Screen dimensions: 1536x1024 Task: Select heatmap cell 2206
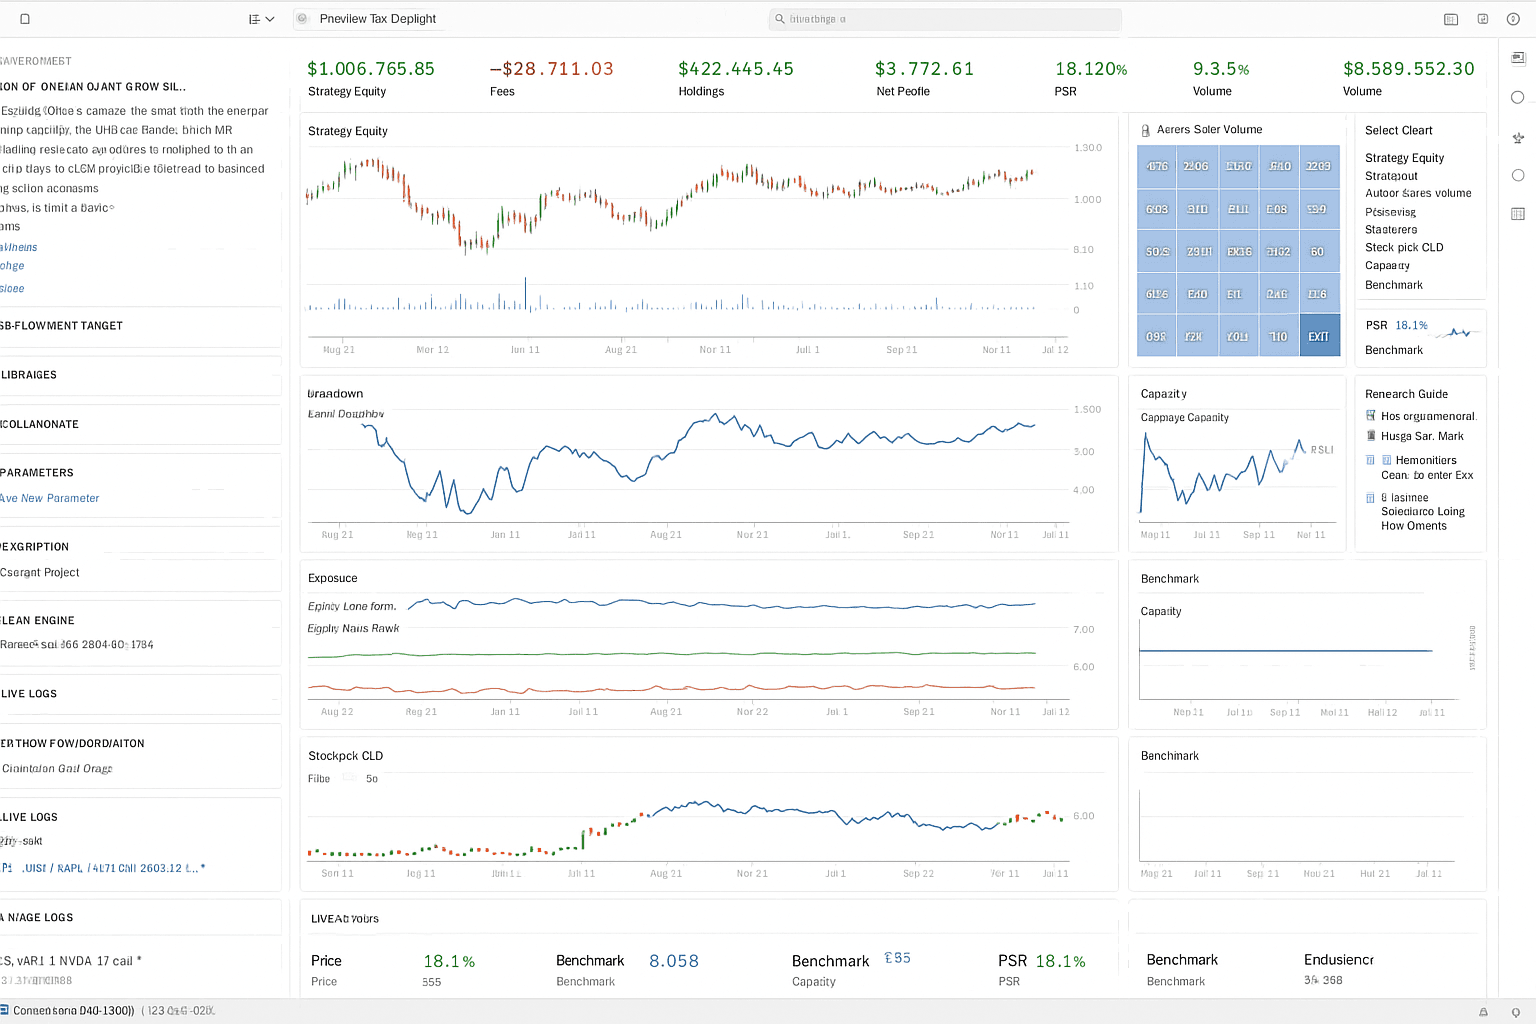[x=1197, y=166]
